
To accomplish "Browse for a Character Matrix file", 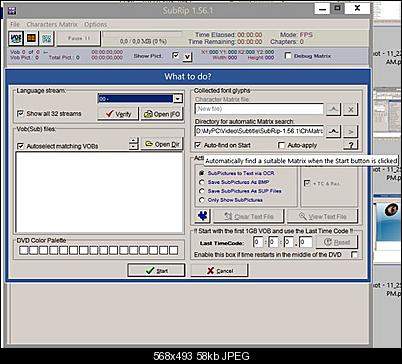I will click(333, 109).
